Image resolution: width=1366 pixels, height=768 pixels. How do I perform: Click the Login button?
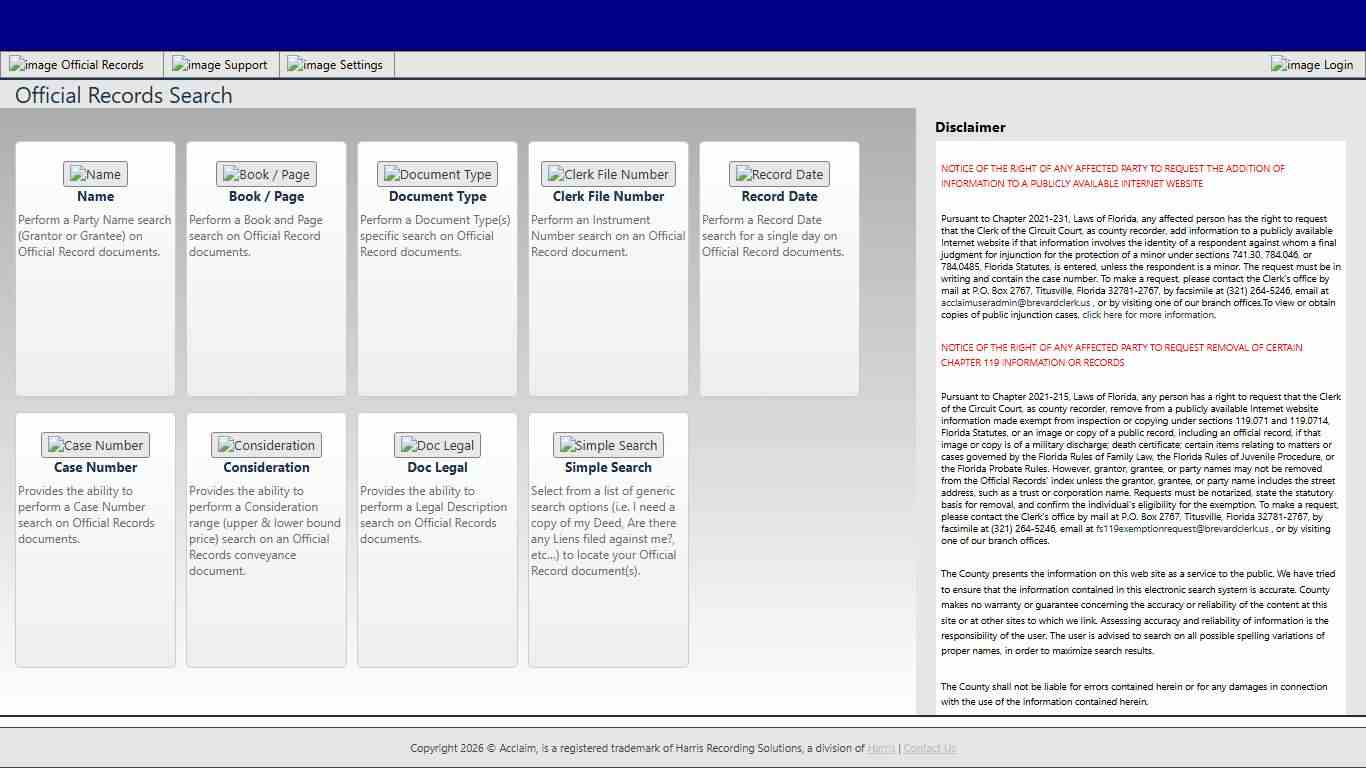pyautogui.click(x=1312, y=65)
